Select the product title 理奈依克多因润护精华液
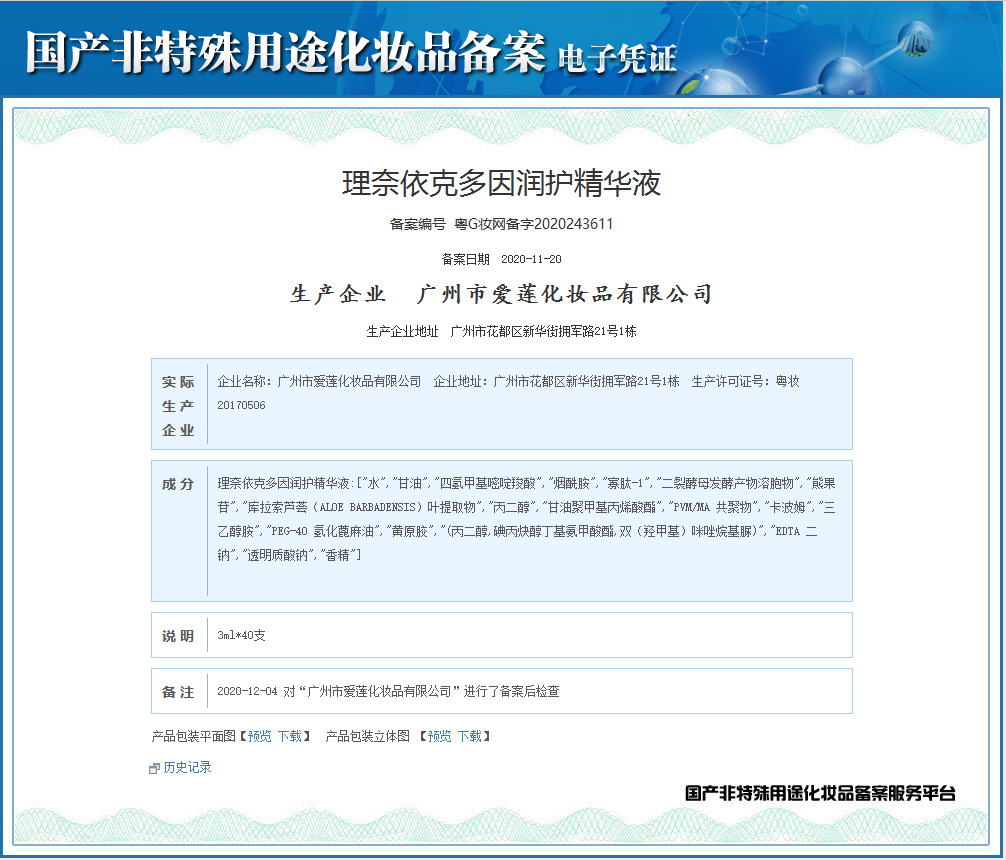 coord(502,184)
